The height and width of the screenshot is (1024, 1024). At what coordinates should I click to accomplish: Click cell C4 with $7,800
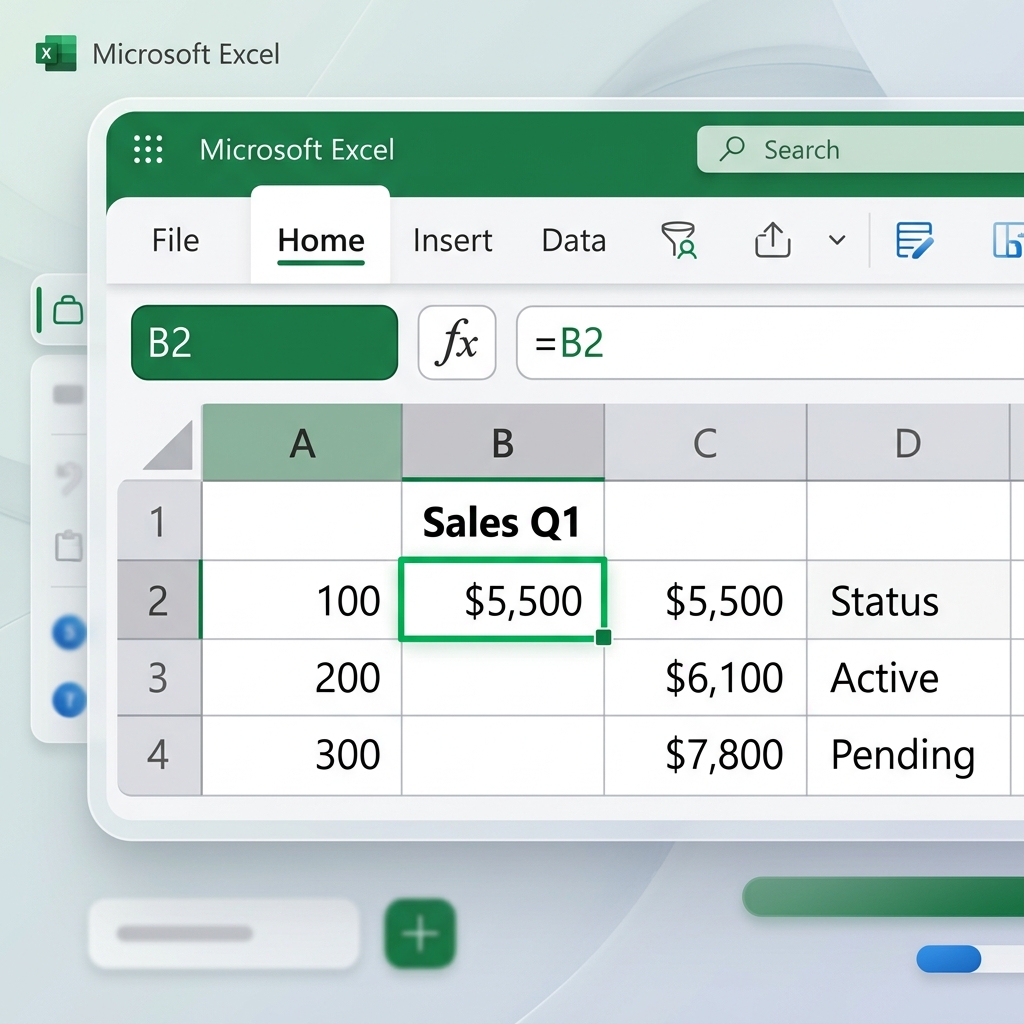(x=705, y=756)
